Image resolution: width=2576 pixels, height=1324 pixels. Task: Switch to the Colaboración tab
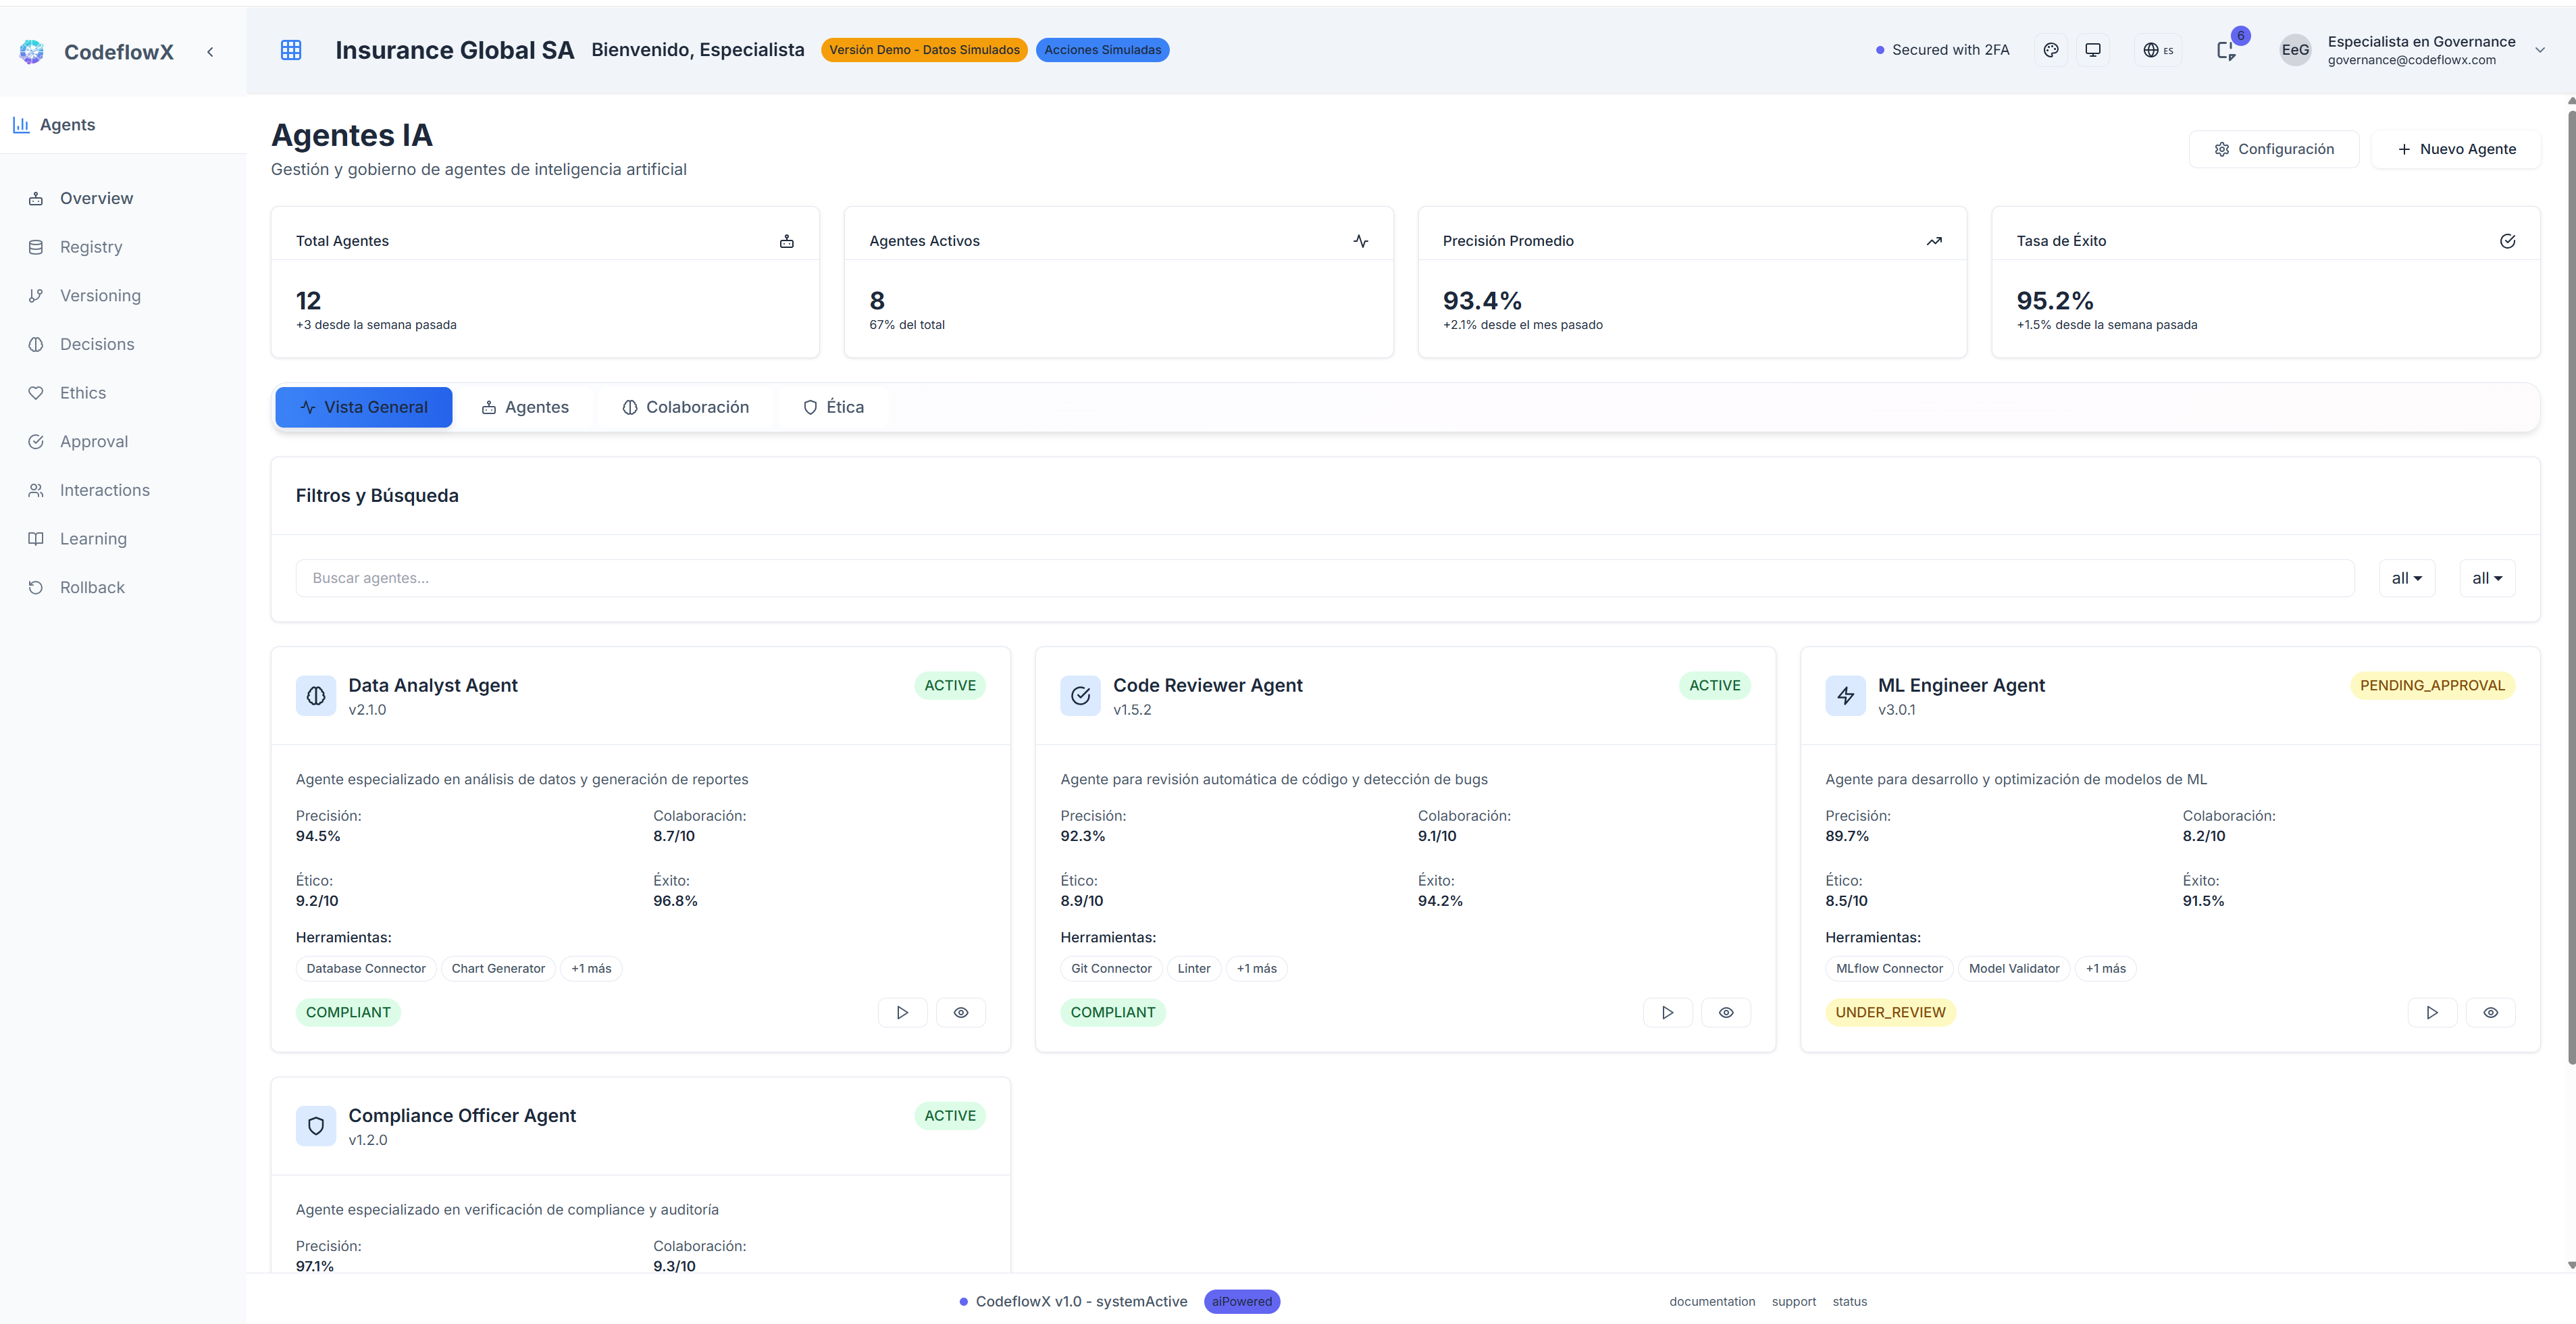pos(686,406)
